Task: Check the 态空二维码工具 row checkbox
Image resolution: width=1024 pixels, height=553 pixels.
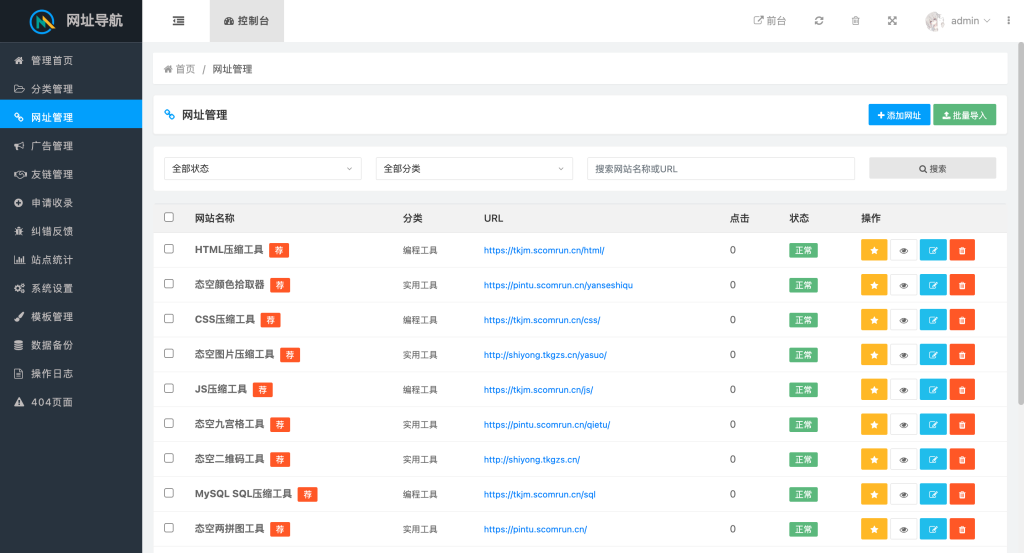Action: (x=169, y=458)
